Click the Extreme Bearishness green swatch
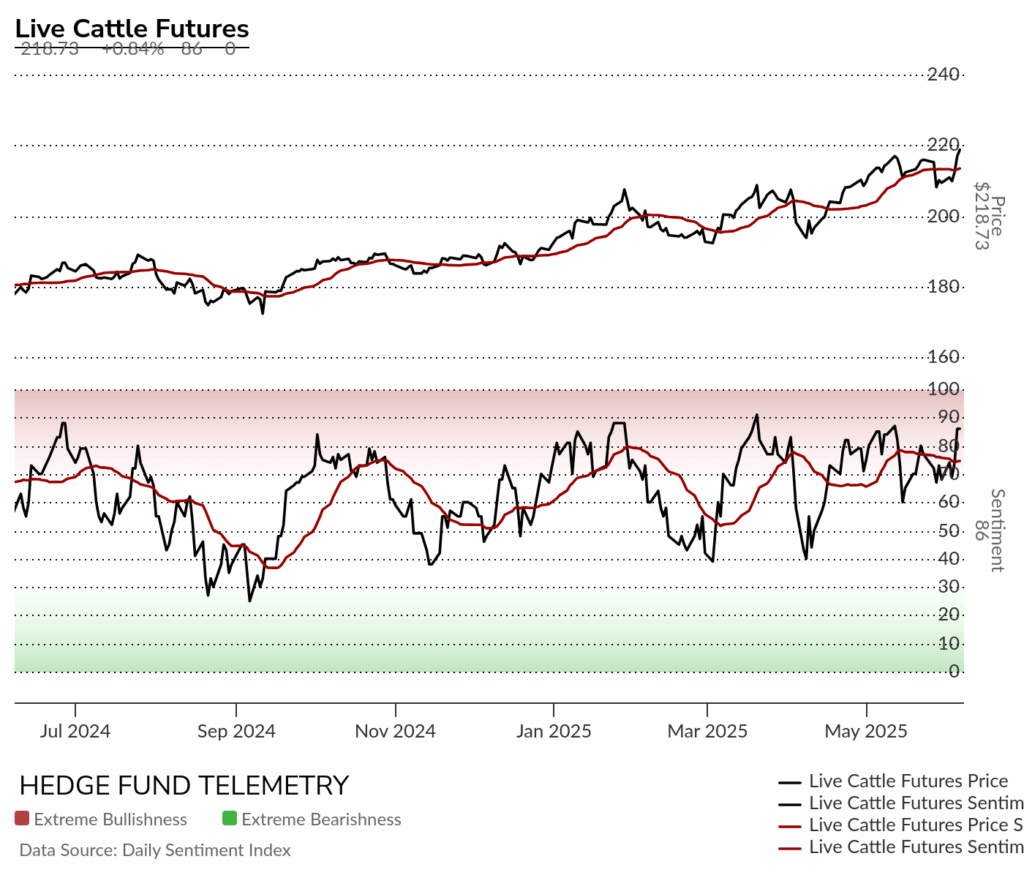This screenshot has width=1024, height=878. (x=229, y=818)
